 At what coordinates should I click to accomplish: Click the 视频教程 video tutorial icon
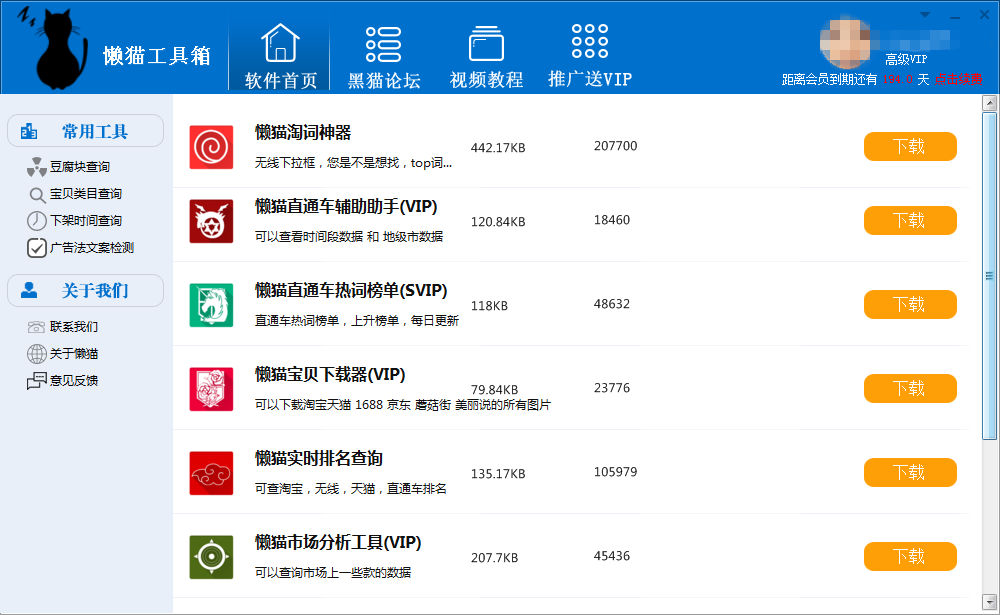tap(486, 44)
